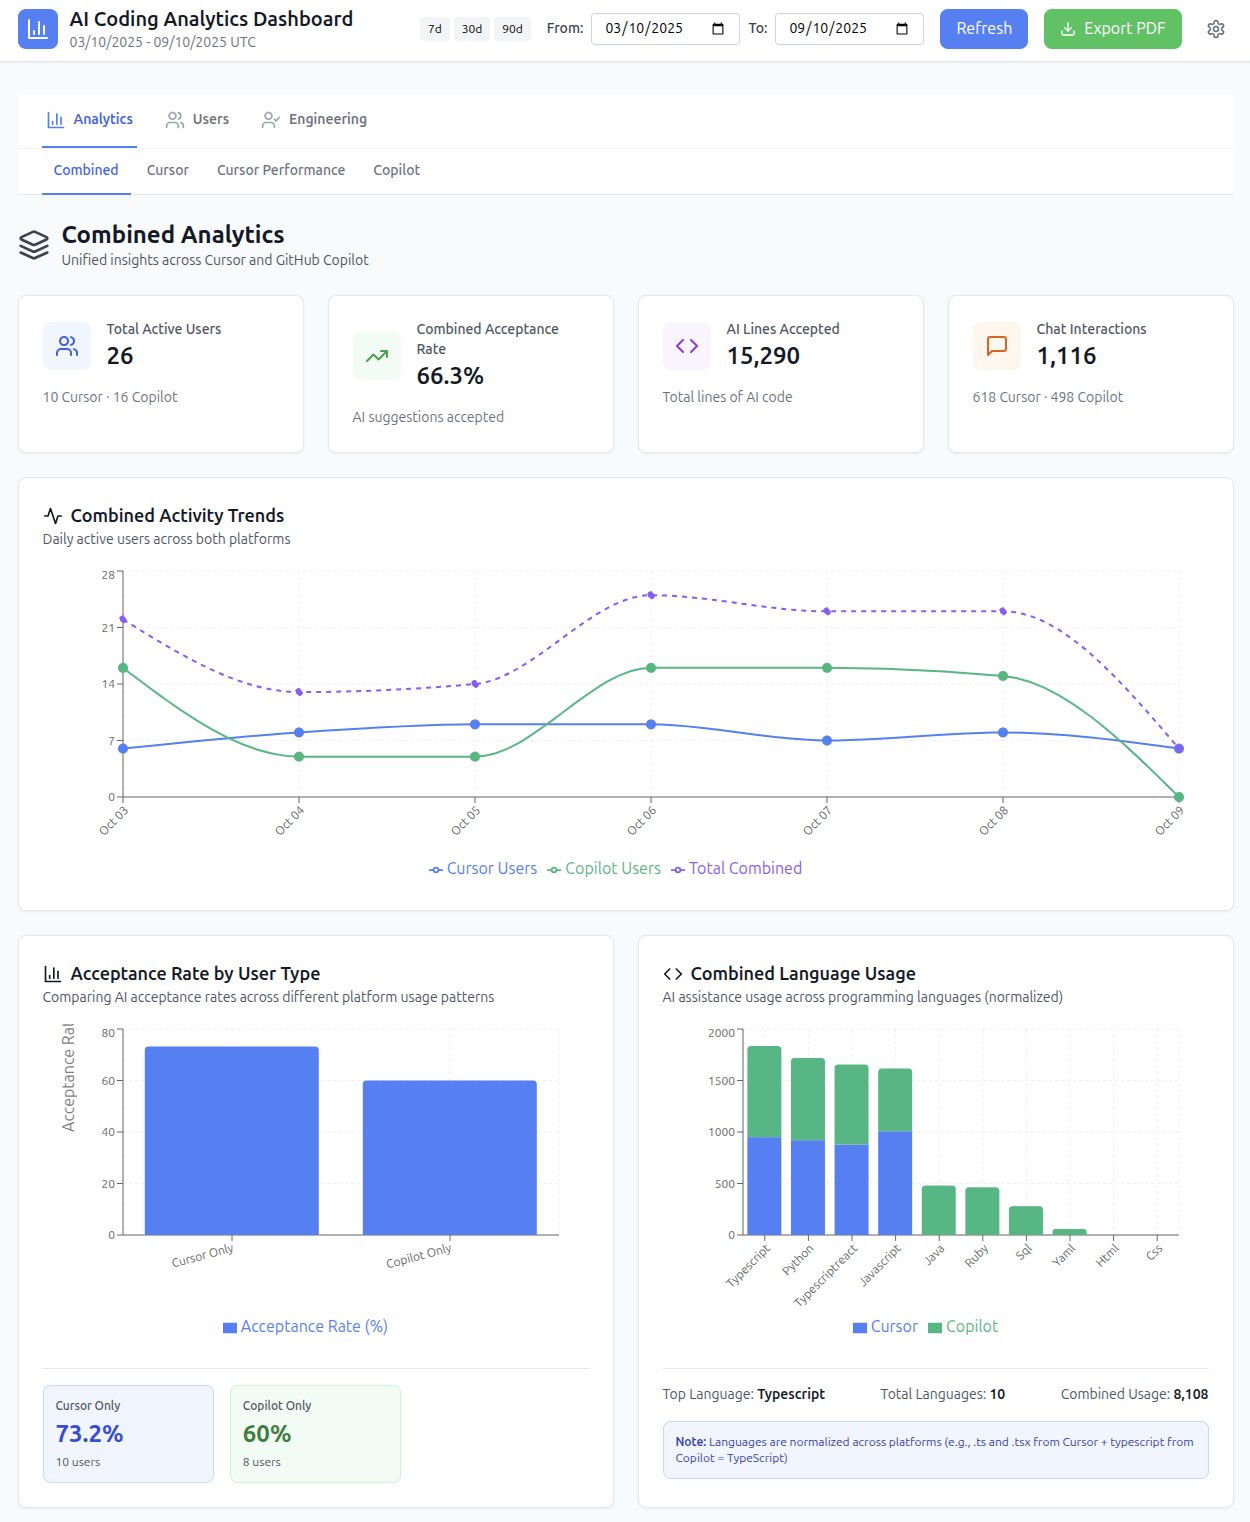Open calendar picker in From date field
The width and height of the screenshot is (1250, 1522).
718,29
